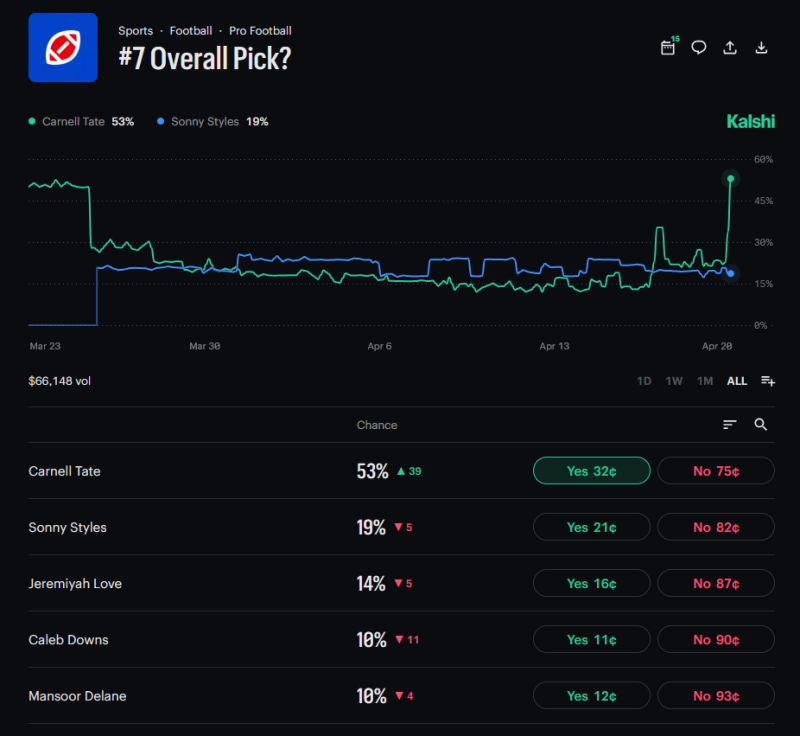Click the blue chart endpoint marker
This screenshot has height=736, width=800.
(731, 273)
